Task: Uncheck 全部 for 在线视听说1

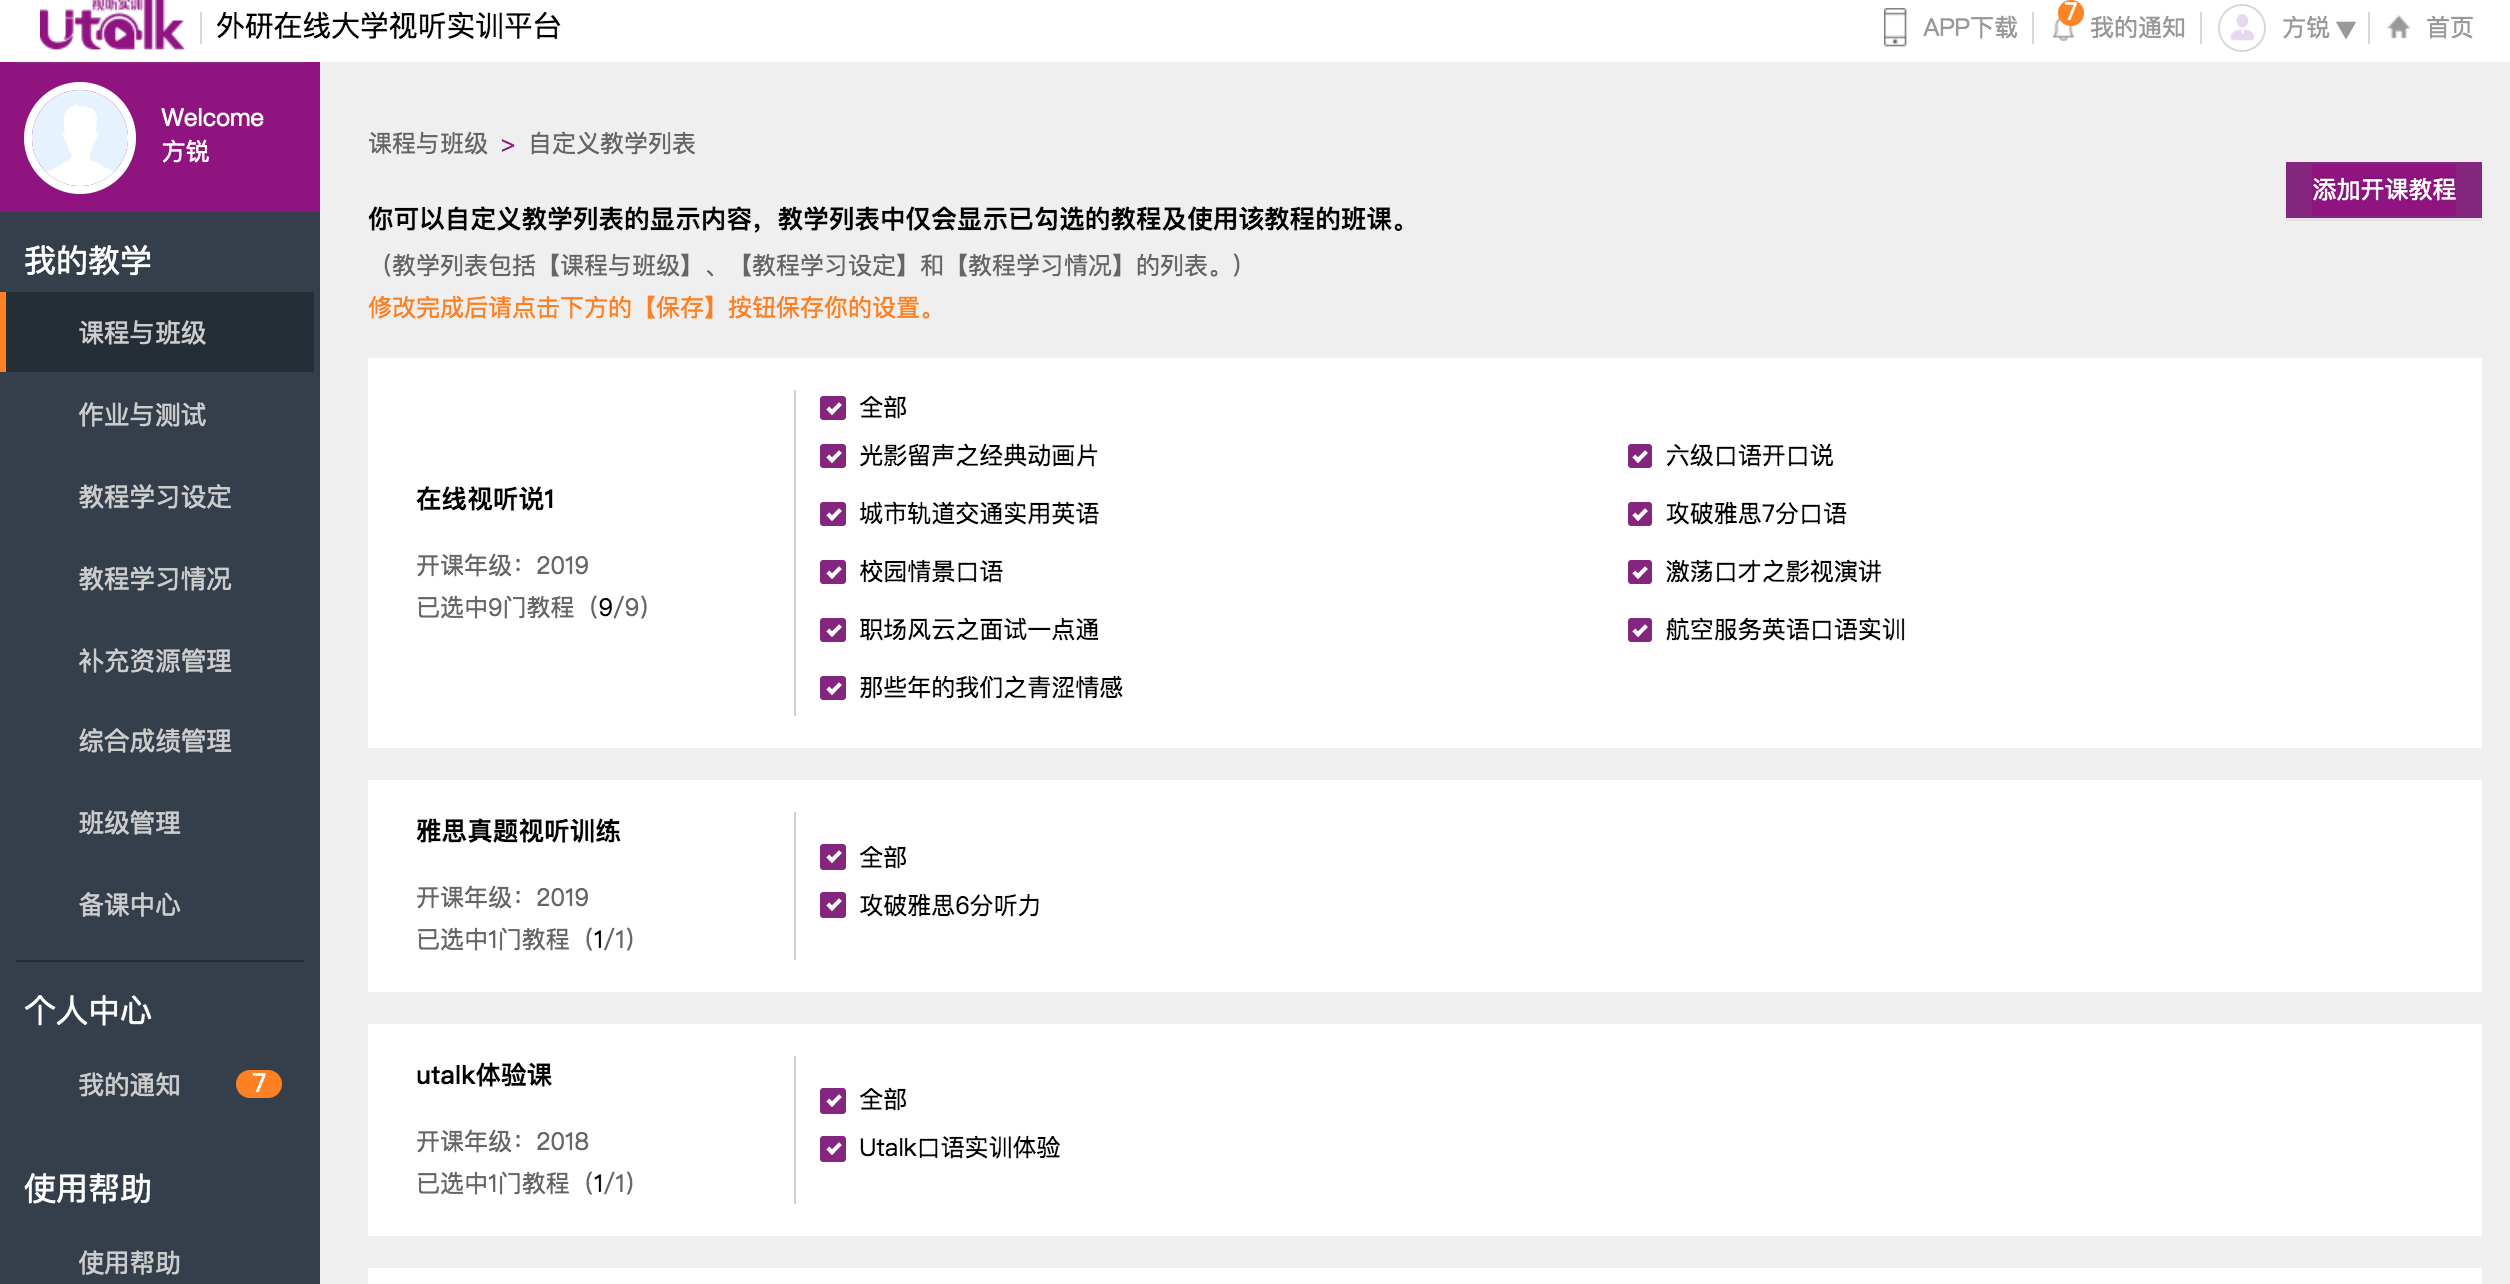Action: click(x=832, y=408)
